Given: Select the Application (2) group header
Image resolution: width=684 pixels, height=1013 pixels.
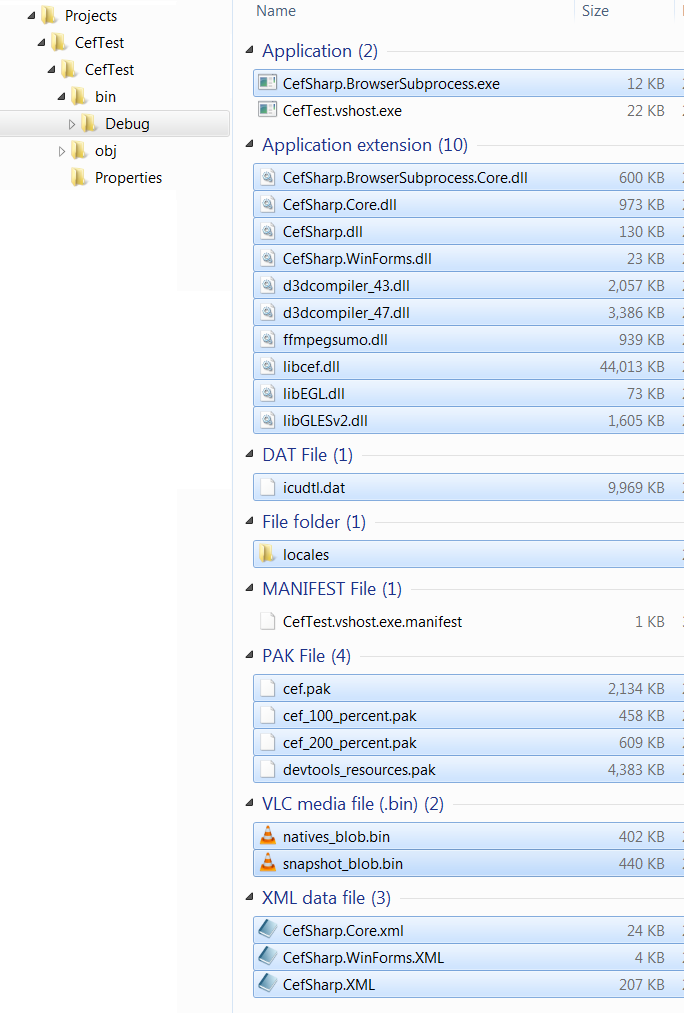Looking at the screenshot, I should [x=320, y=51].
